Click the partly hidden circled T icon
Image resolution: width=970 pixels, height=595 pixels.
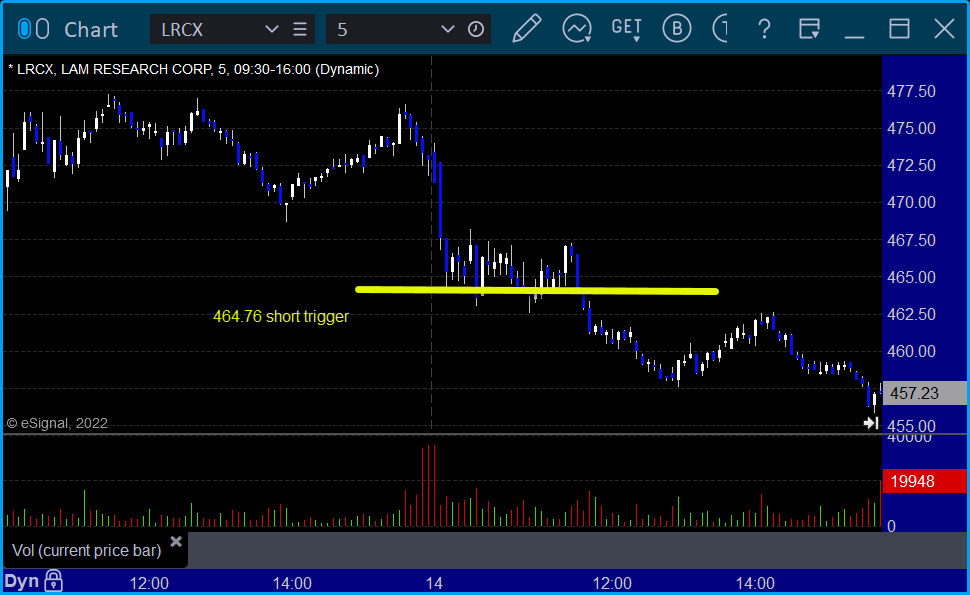coord(720,28)
